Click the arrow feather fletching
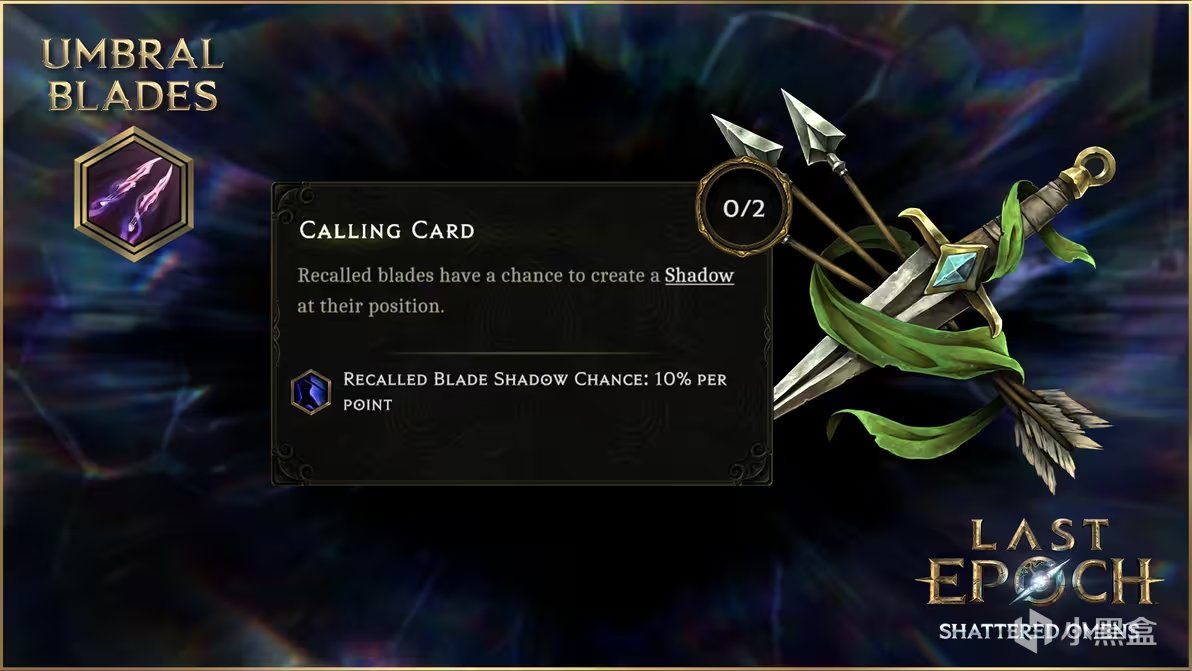The image size is (1192, 671). tap(1063, 435)
